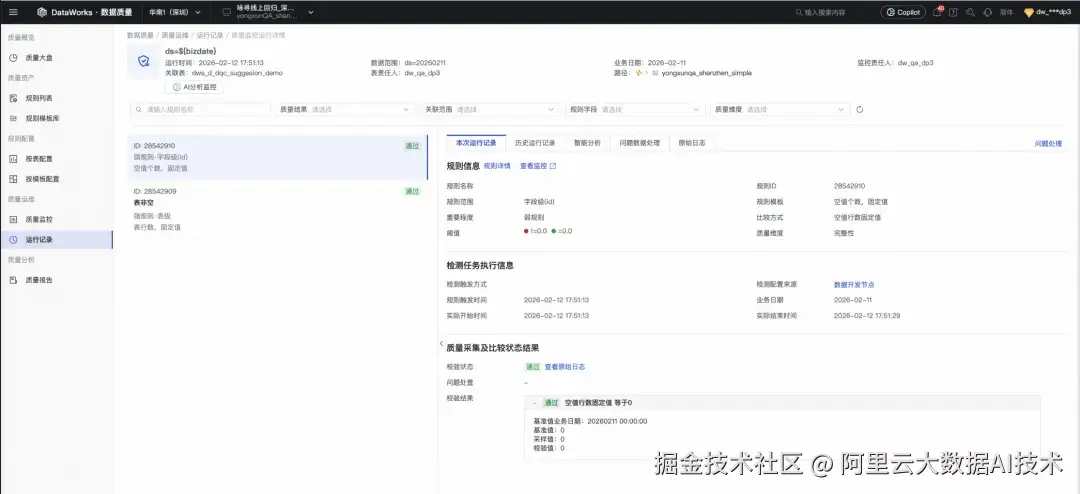Open the 华南1（深圳） region selector

click(x=173, y=12)
